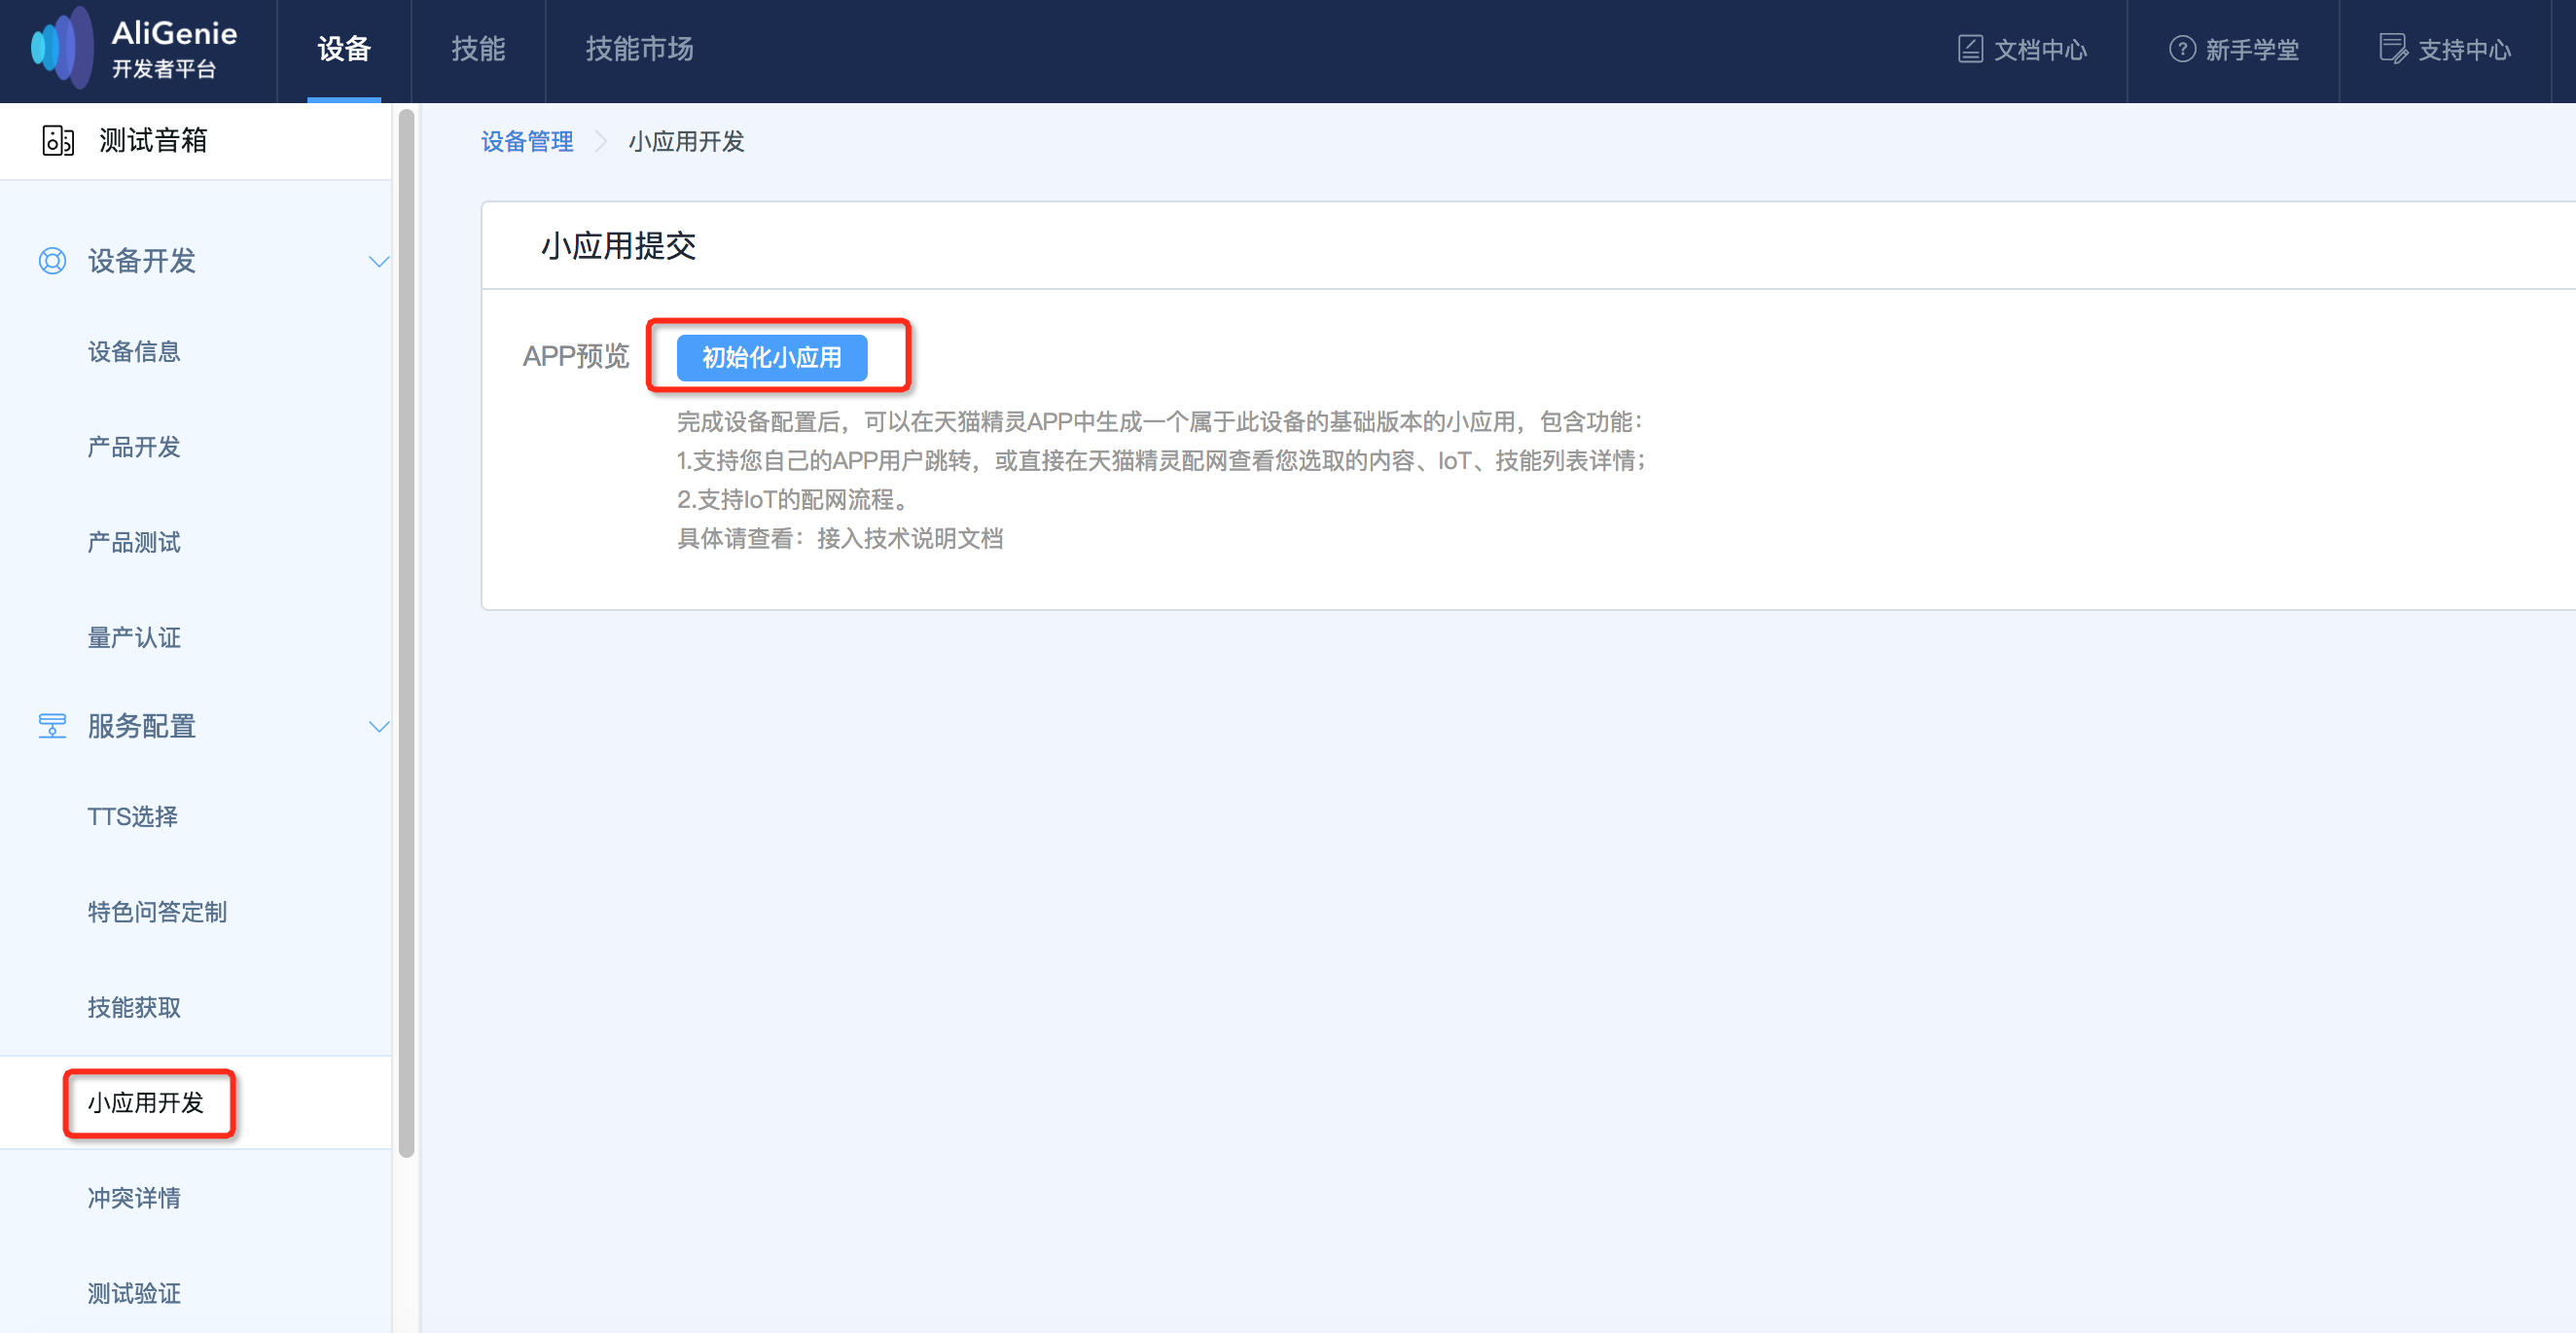This screenshot has width=2576, height=1333.
Task: Collapse the 设备开发 section chevron
Action: [x=379, y=262]
